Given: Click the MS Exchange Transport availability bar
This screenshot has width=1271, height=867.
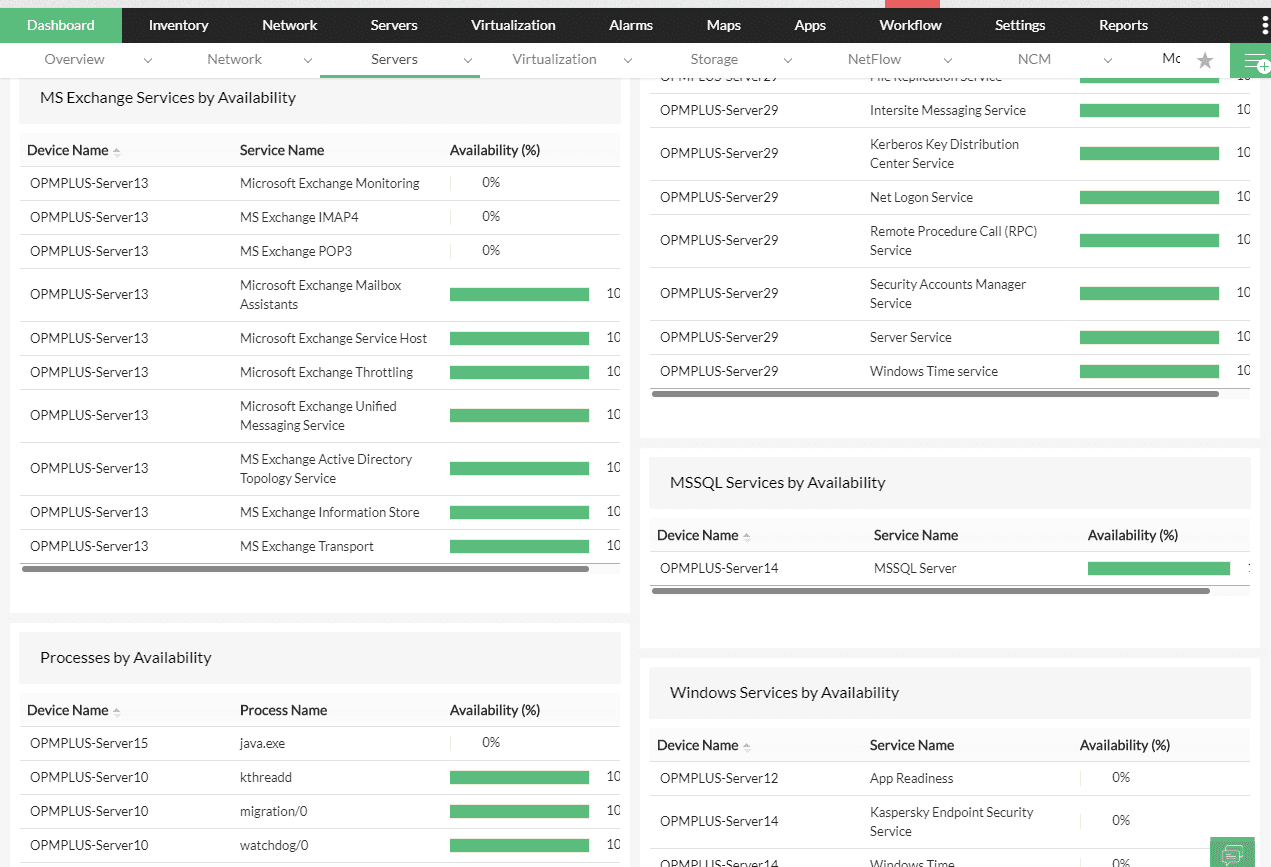Looking at the screenshot, I should (519, 546).
